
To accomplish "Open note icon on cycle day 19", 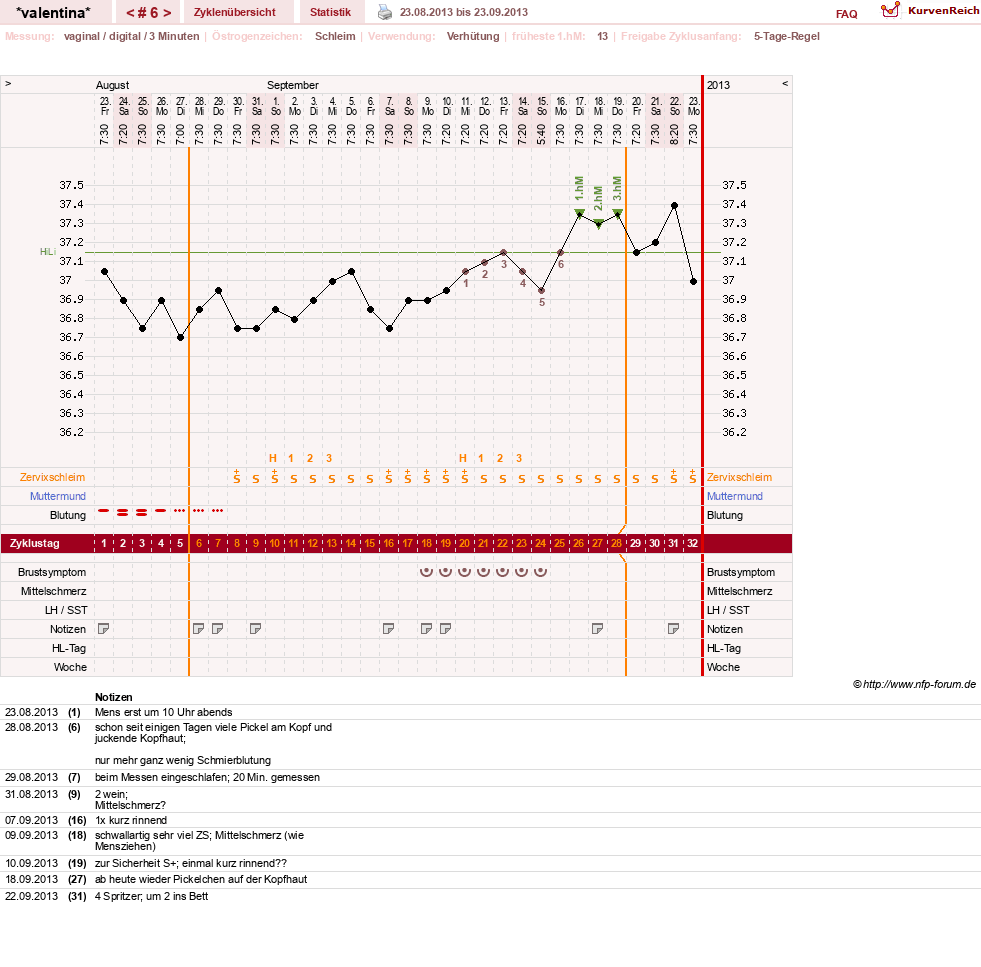I will [445, 629].
